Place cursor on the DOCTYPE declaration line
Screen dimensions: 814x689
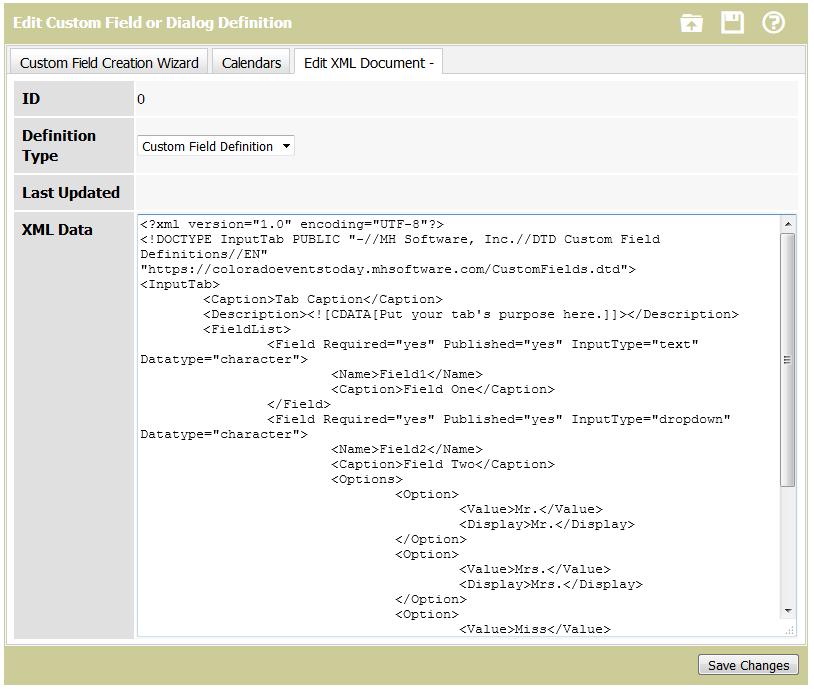(x=400, y=239)
